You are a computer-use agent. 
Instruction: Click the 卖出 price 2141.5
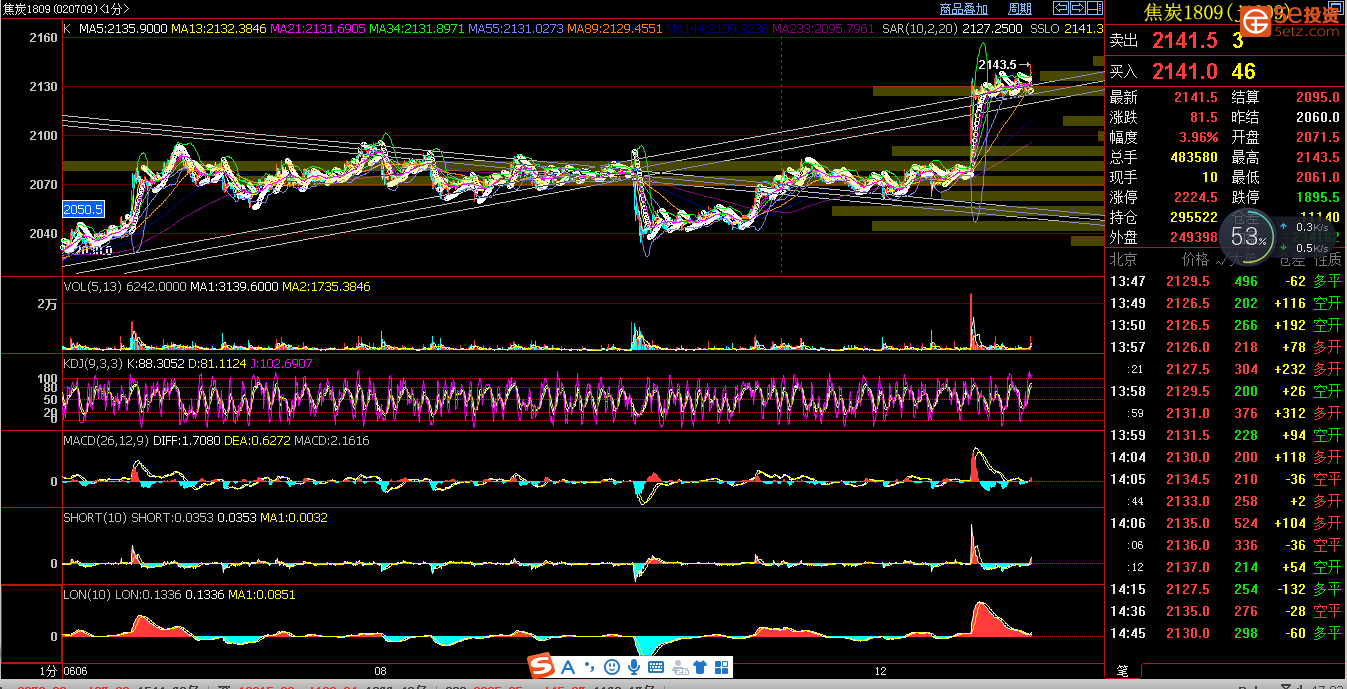tap(1184, 41)
